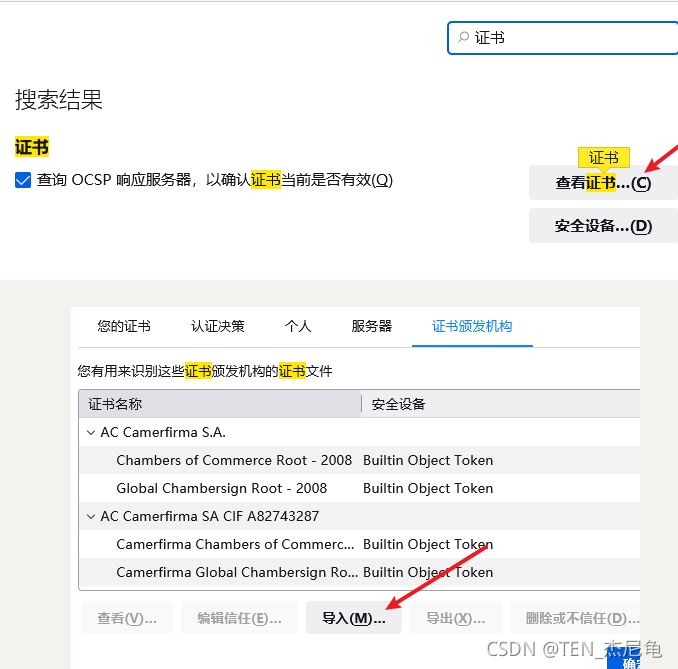678x669 pixels.
Task: Open 查看证书 dialog button
Action: (x=602, y=183)
